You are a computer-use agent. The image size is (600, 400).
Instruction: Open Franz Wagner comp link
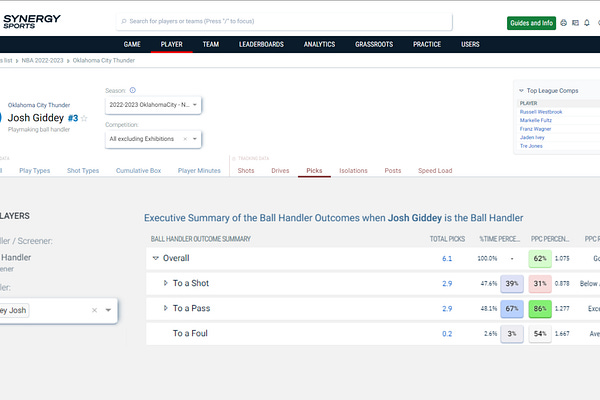pos(535,129)
